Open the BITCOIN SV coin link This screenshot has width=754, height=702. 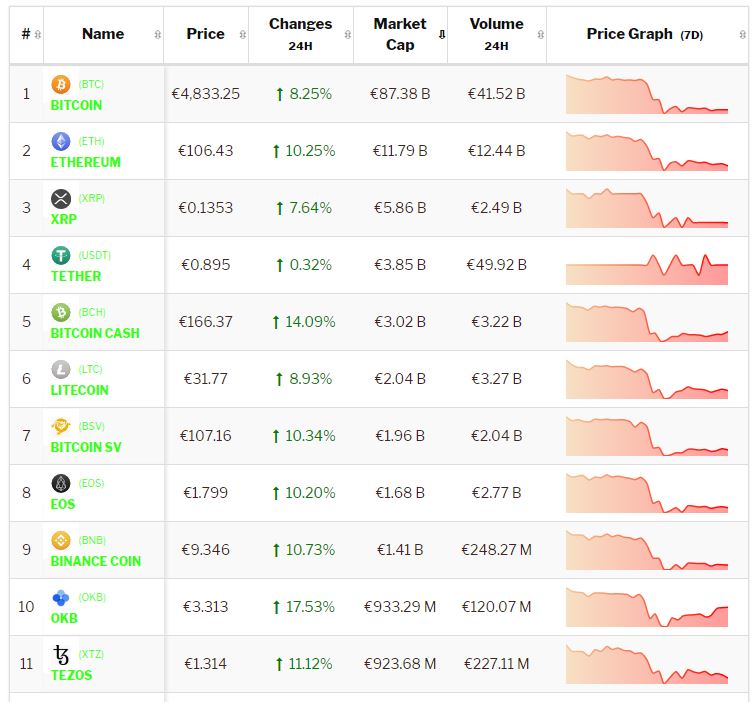85,447
